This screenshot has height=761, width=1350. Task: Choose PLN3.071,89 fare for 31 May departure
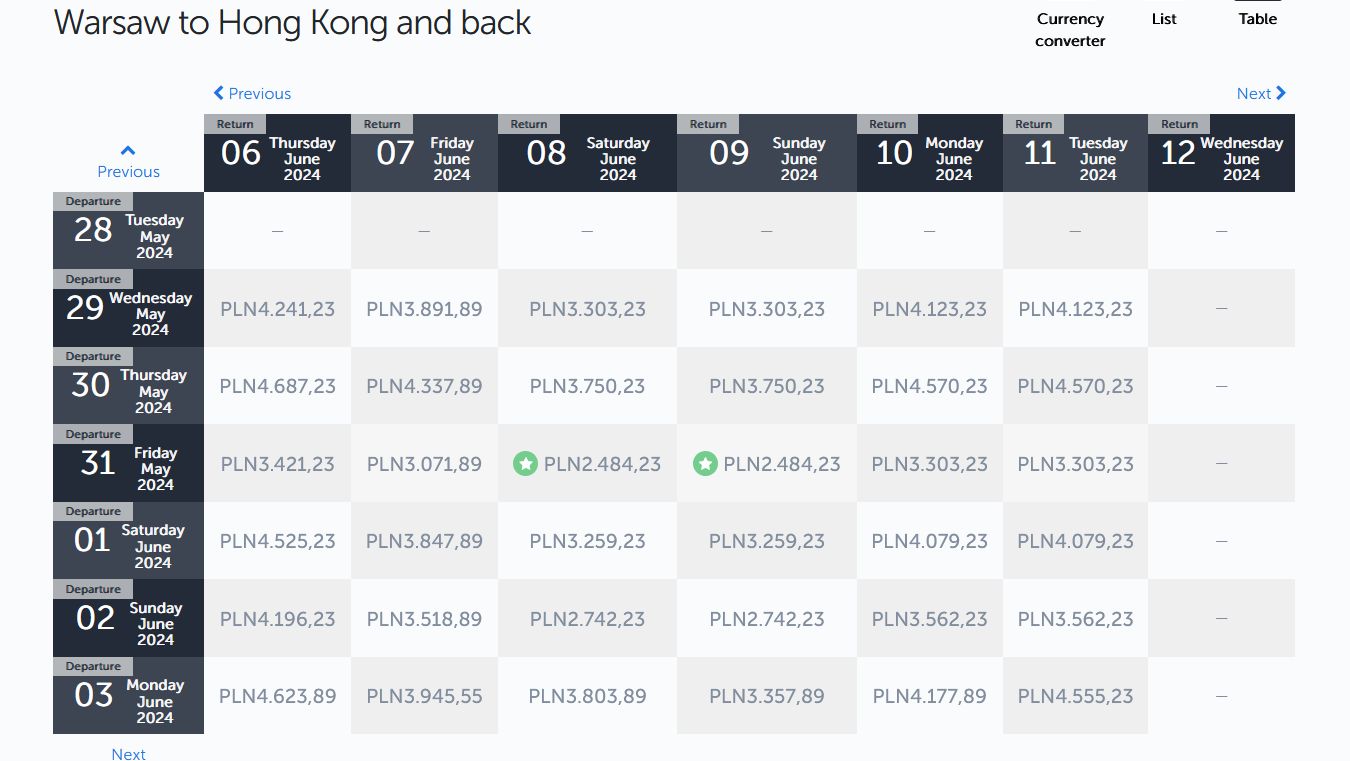(424, 464)
